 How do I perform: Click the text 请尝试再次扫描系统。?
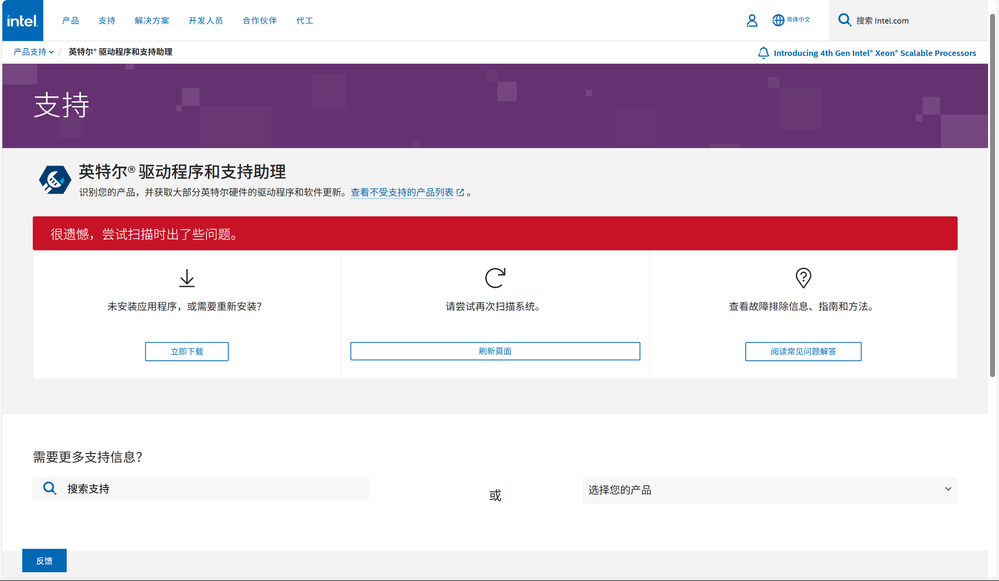495,306
